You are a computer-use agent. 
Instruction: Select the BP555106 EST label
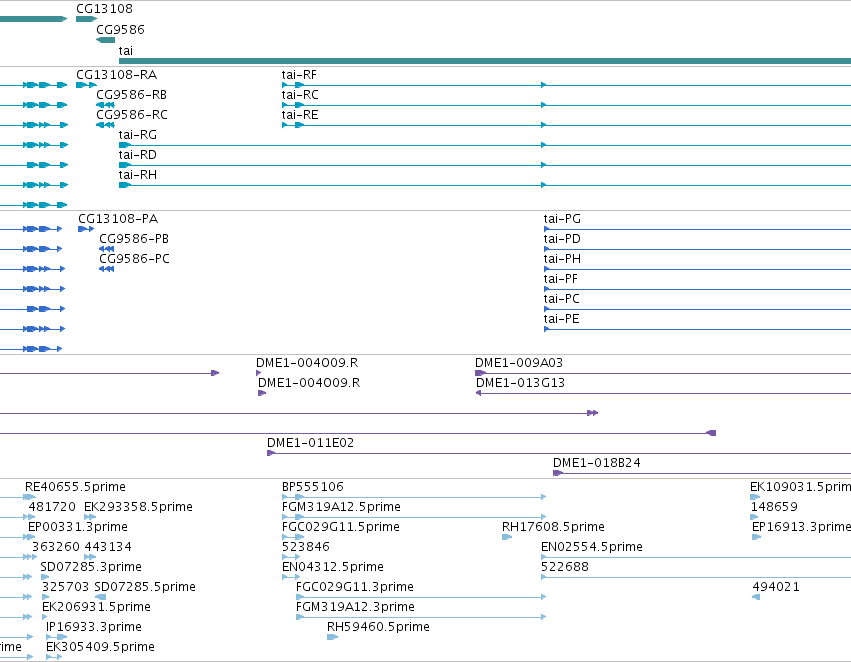[313, 487]
